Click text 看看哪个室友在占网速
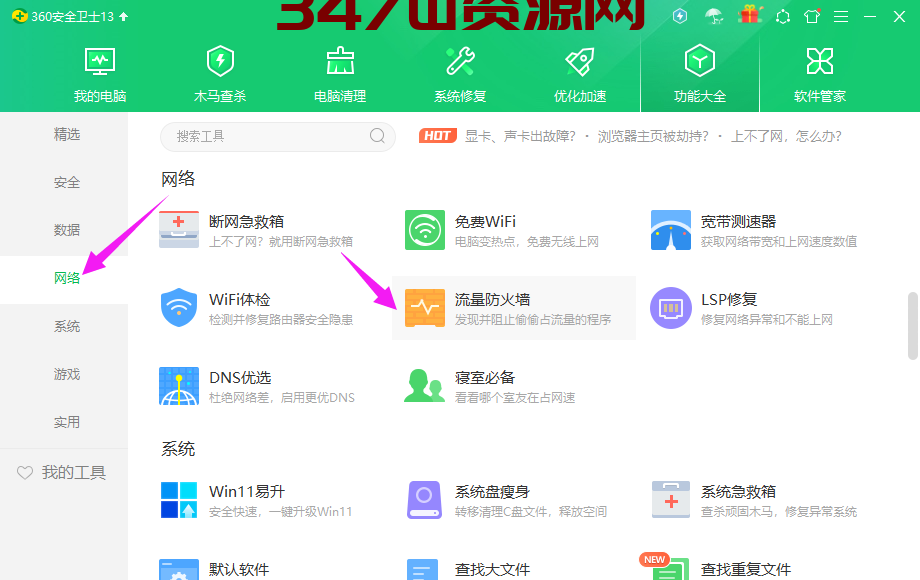The height and width of the screenshot is (580, 920). pyautogui.click(x=515, y=398)
